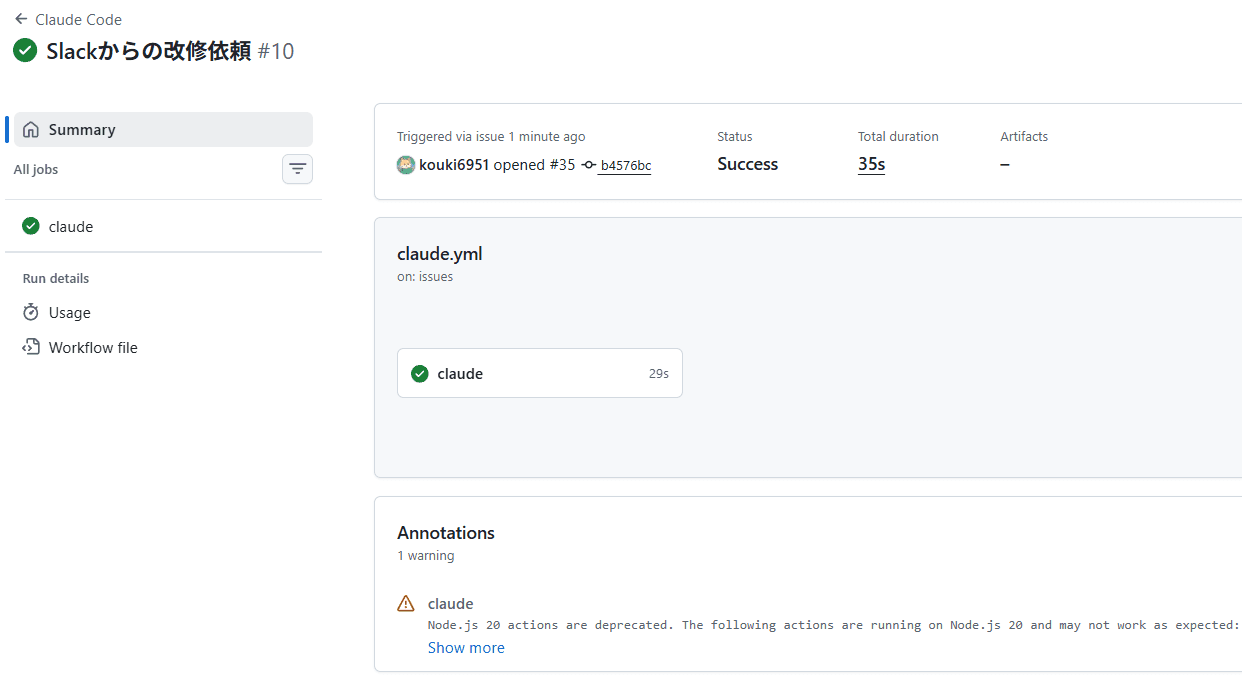Click the Summary home icon
This screenshot has width=1242, height=692.
click(31, 129)
